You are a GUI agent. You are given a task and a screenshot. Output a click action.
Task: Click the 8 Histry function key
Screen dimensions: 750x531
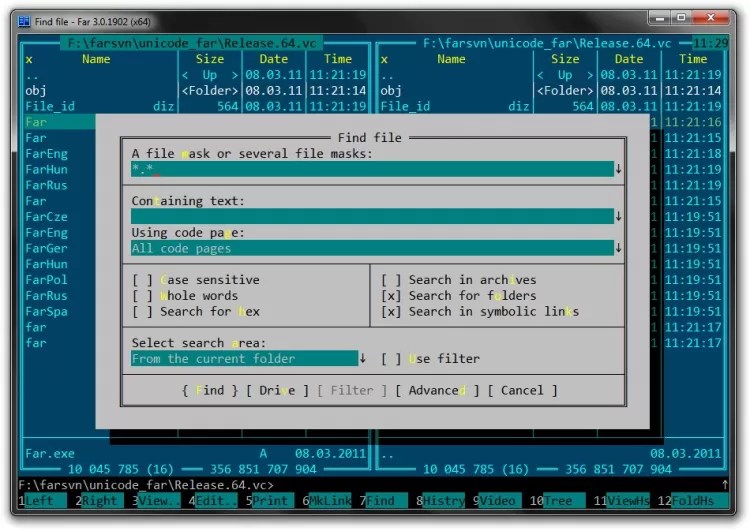coord(441,500)
